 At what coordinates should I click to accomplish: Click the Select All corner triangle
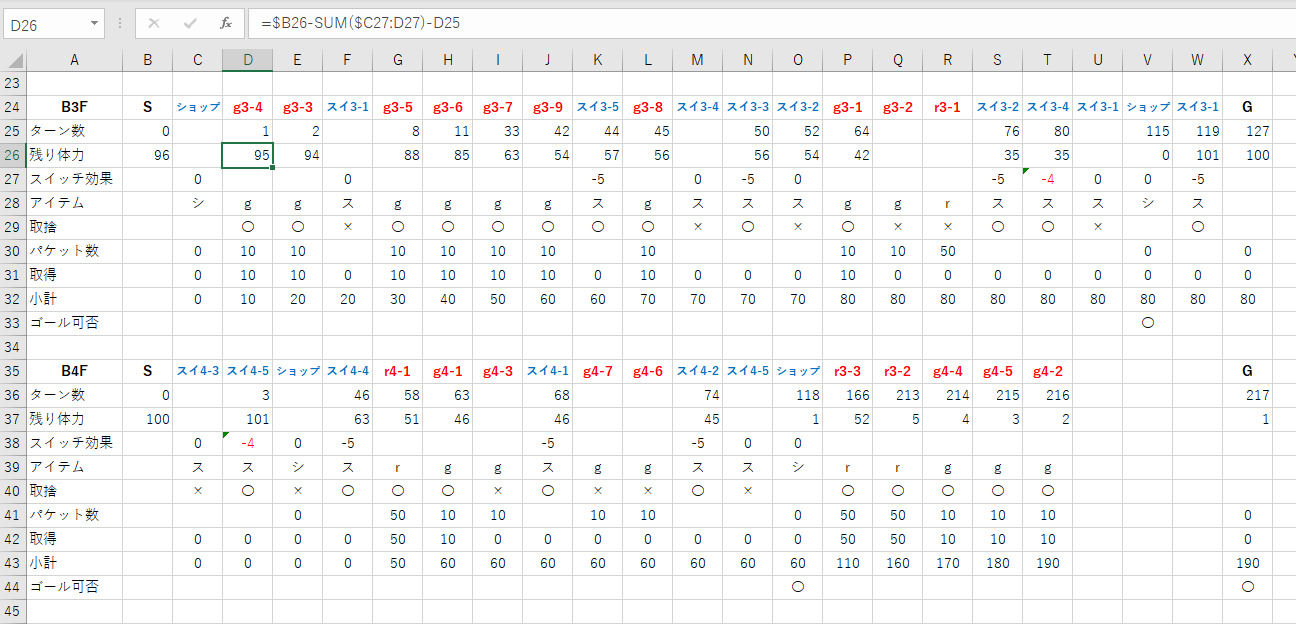[x=13, y=60]
